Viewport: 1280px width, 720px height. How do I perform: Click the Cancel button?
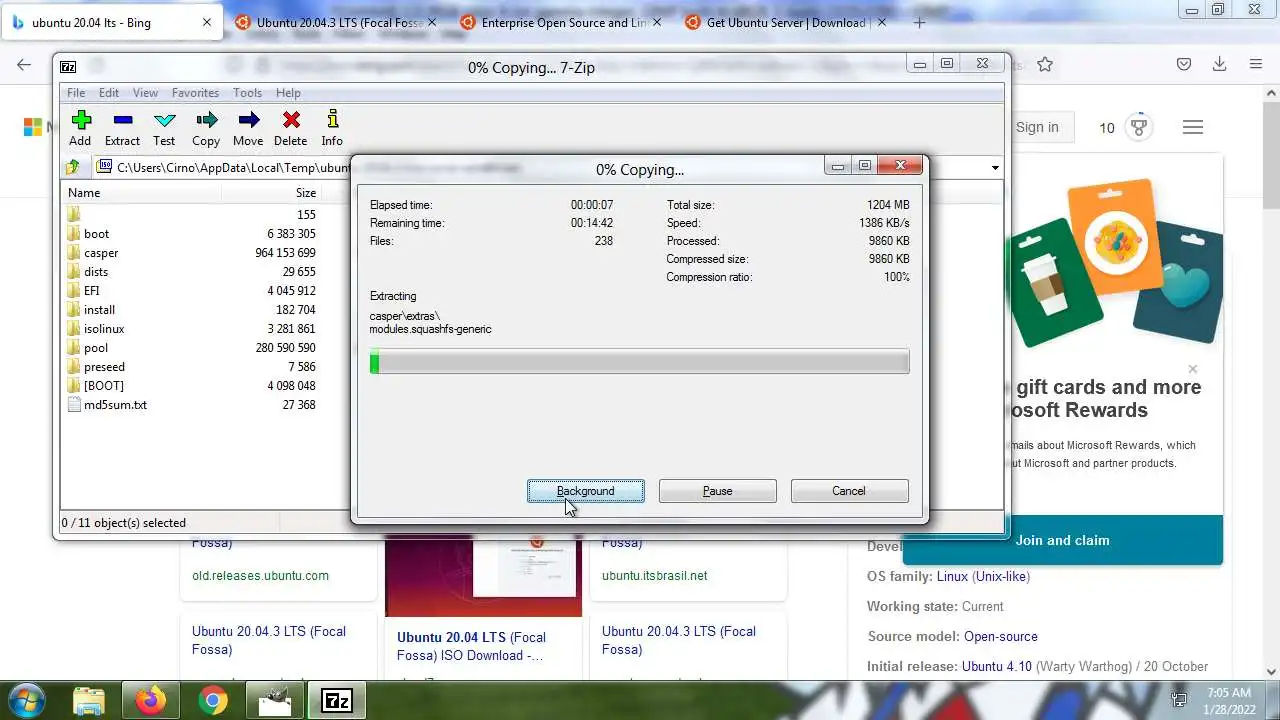pos(849,491)
